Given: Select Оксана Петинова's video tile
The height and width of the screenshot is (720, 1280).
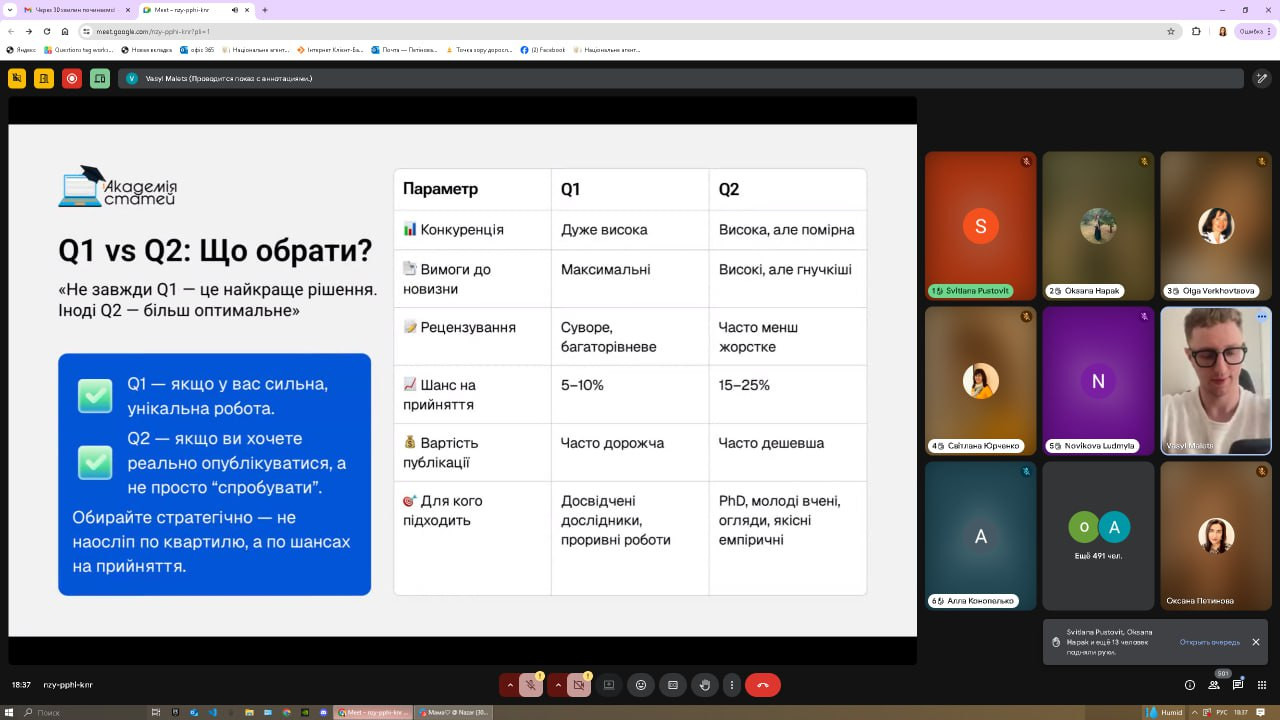Looking at the screenshot, I should point(1216,536).
